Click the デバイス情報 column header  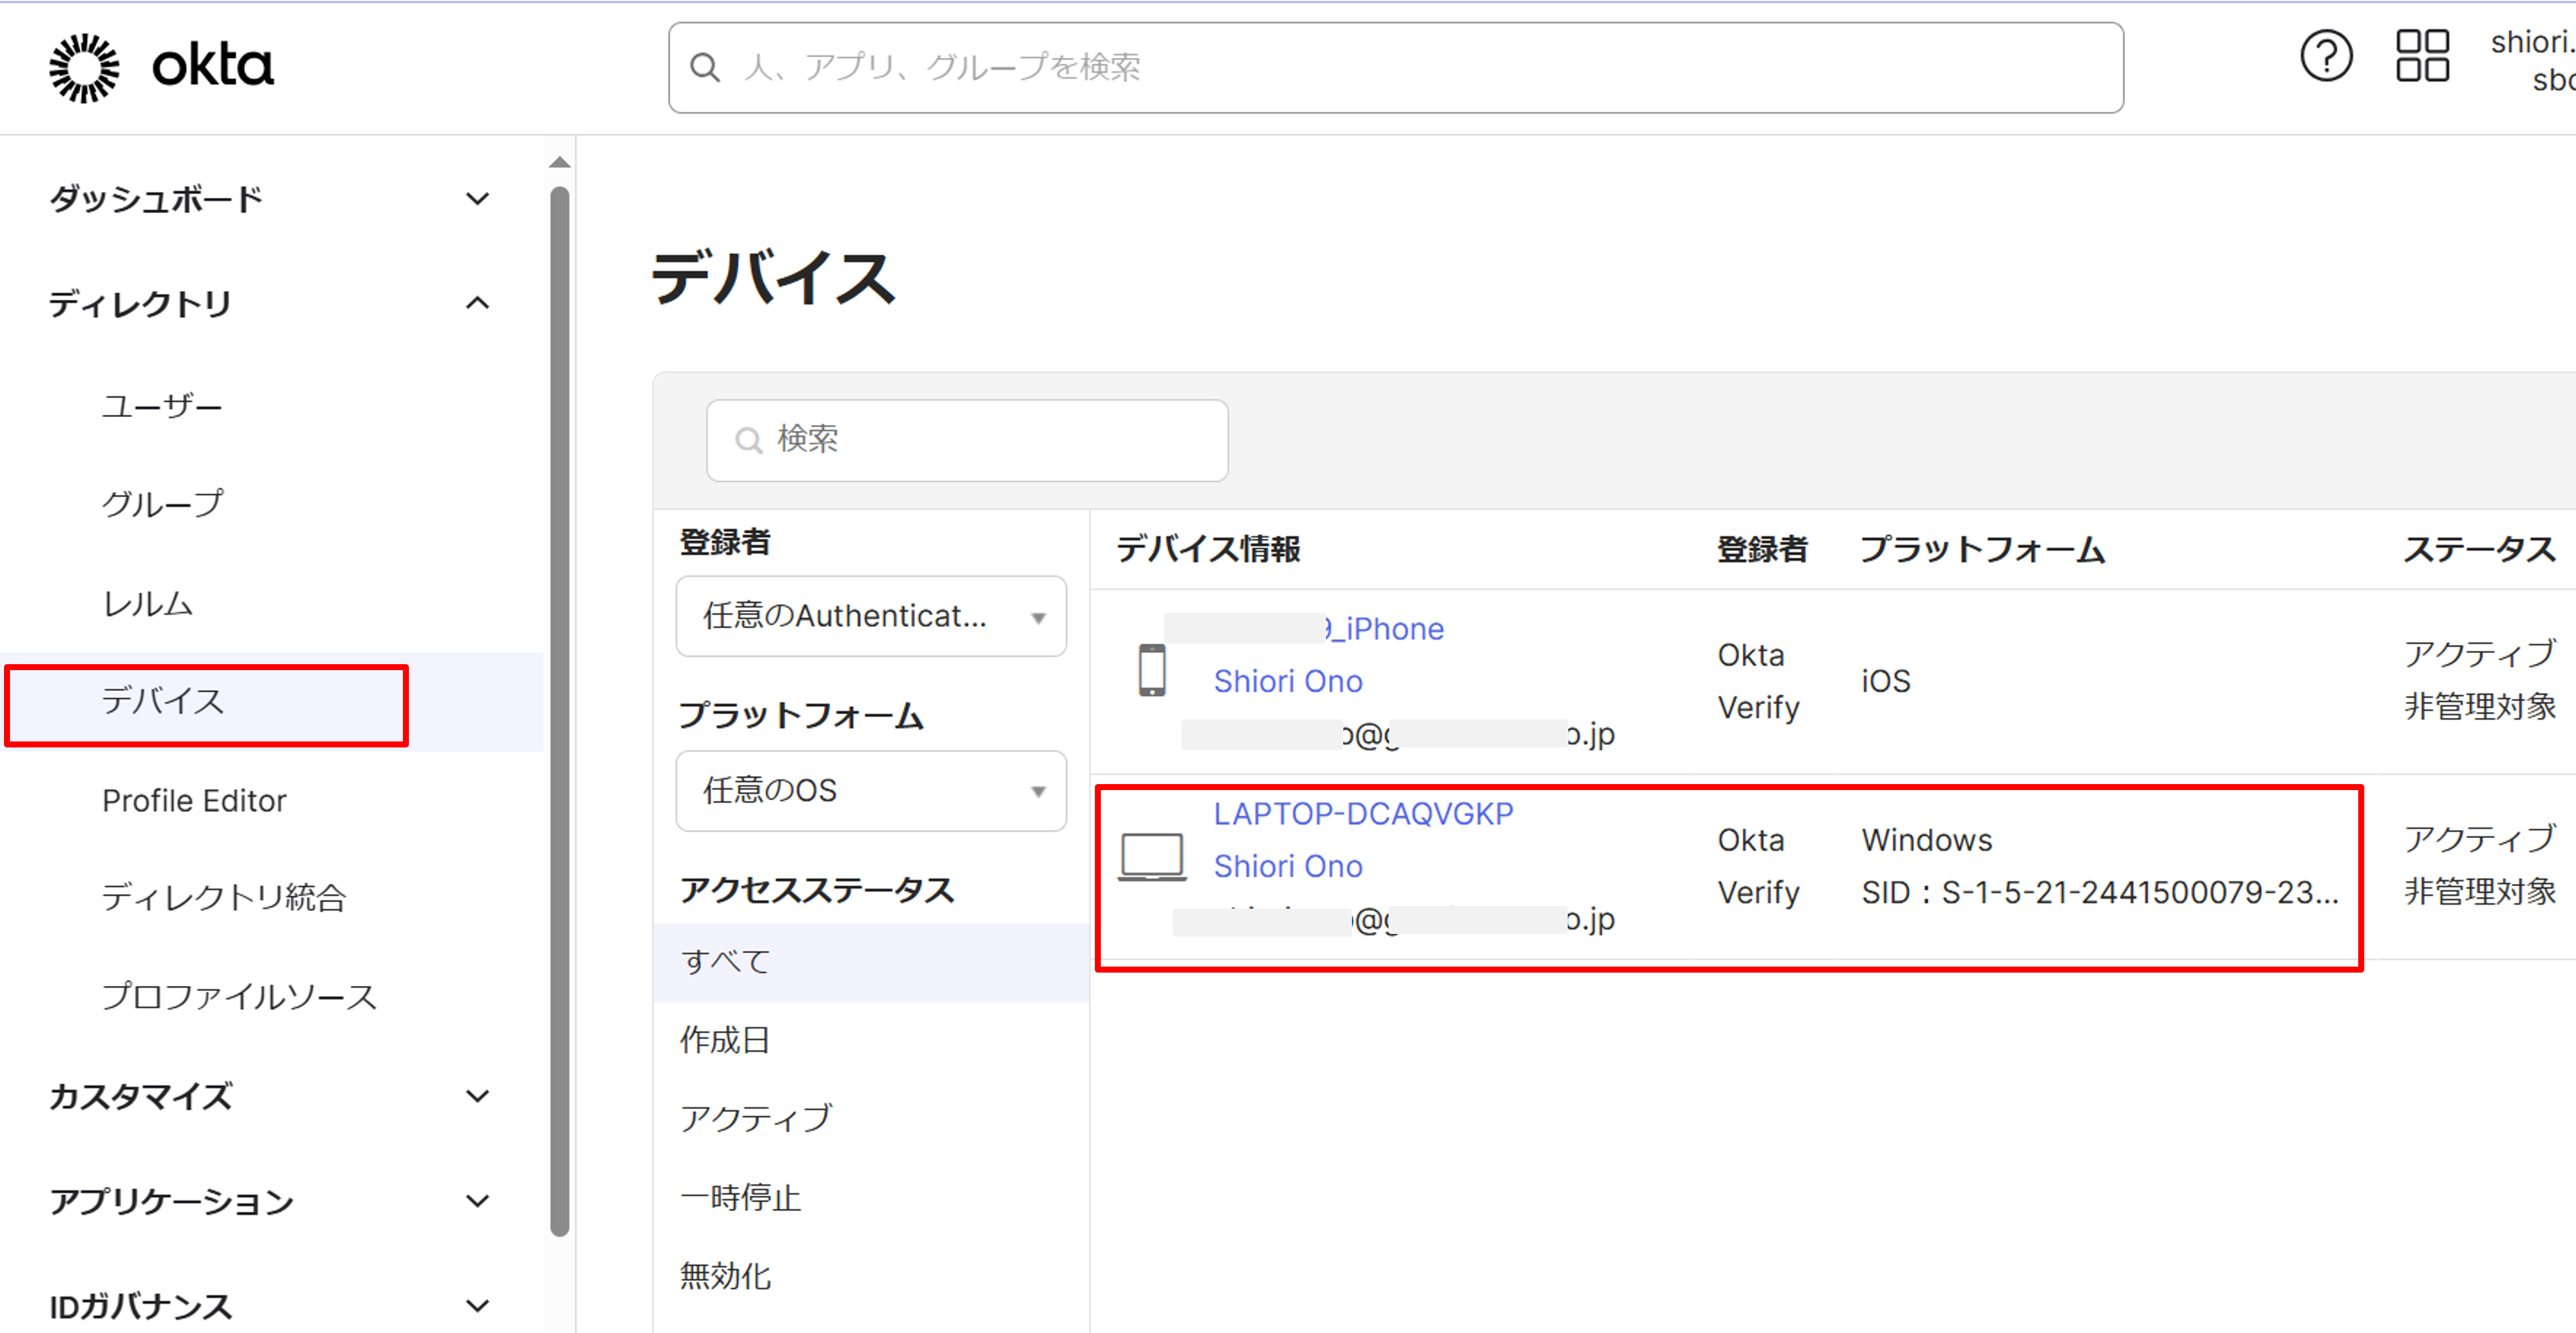tap(1208, 549)
